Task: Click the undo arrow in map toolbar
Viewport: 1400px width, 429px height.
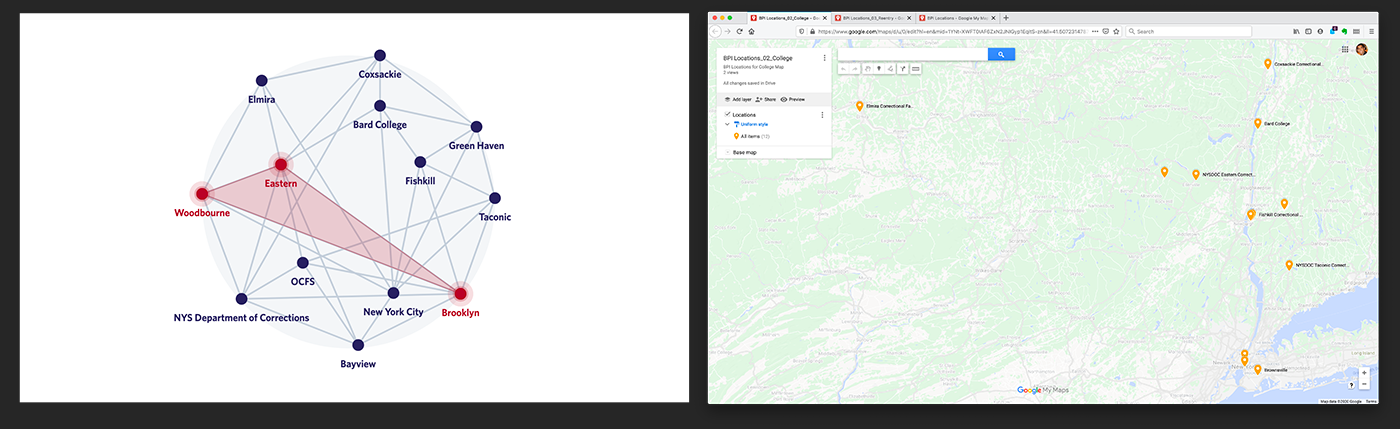Action: coord(844,69)
